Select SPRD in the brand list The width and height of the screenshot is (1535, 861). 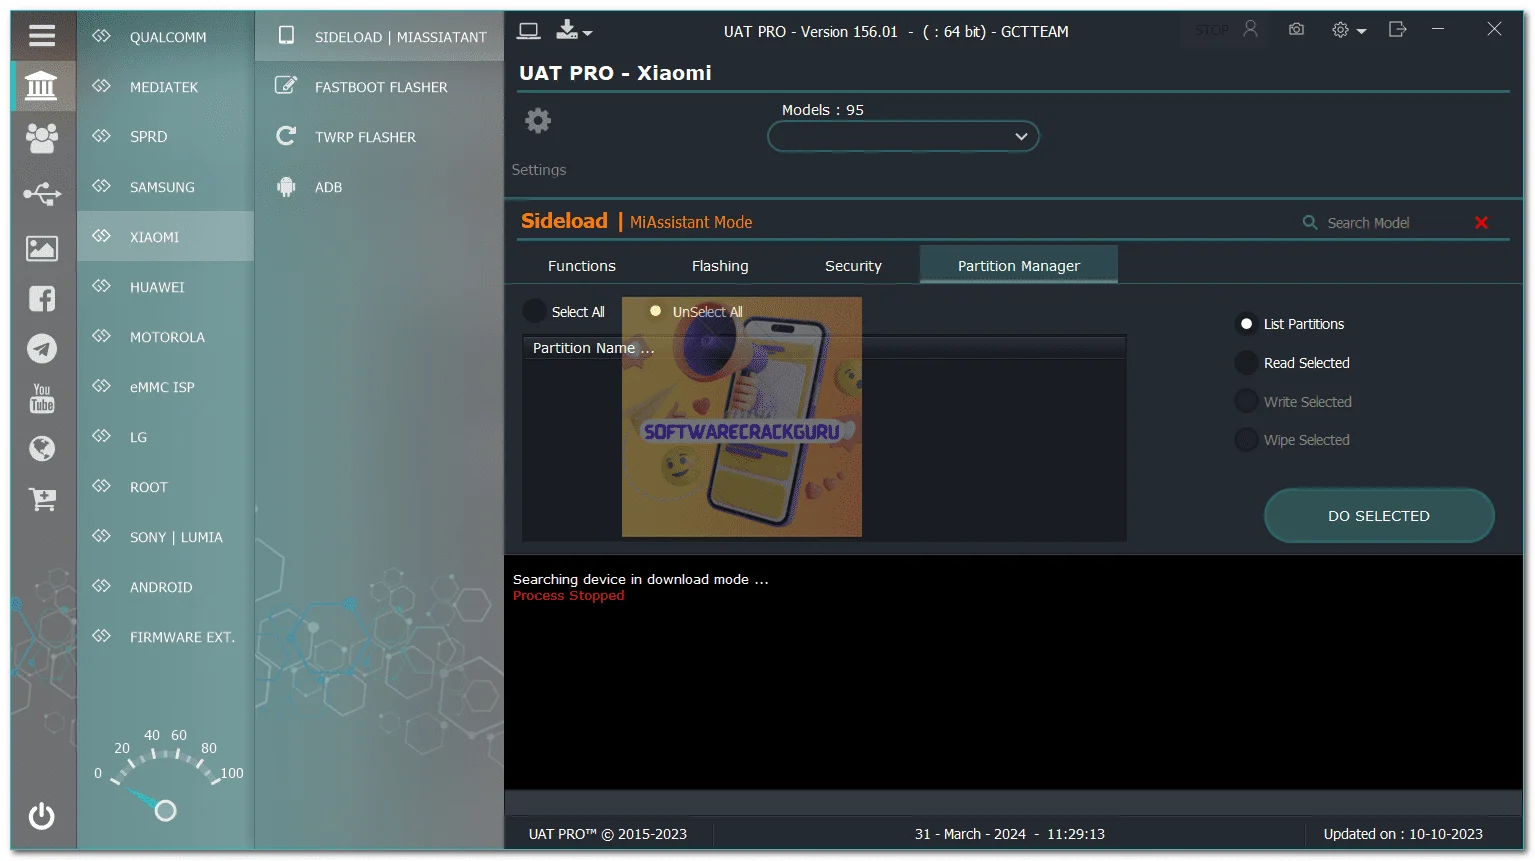pos(166,137)
